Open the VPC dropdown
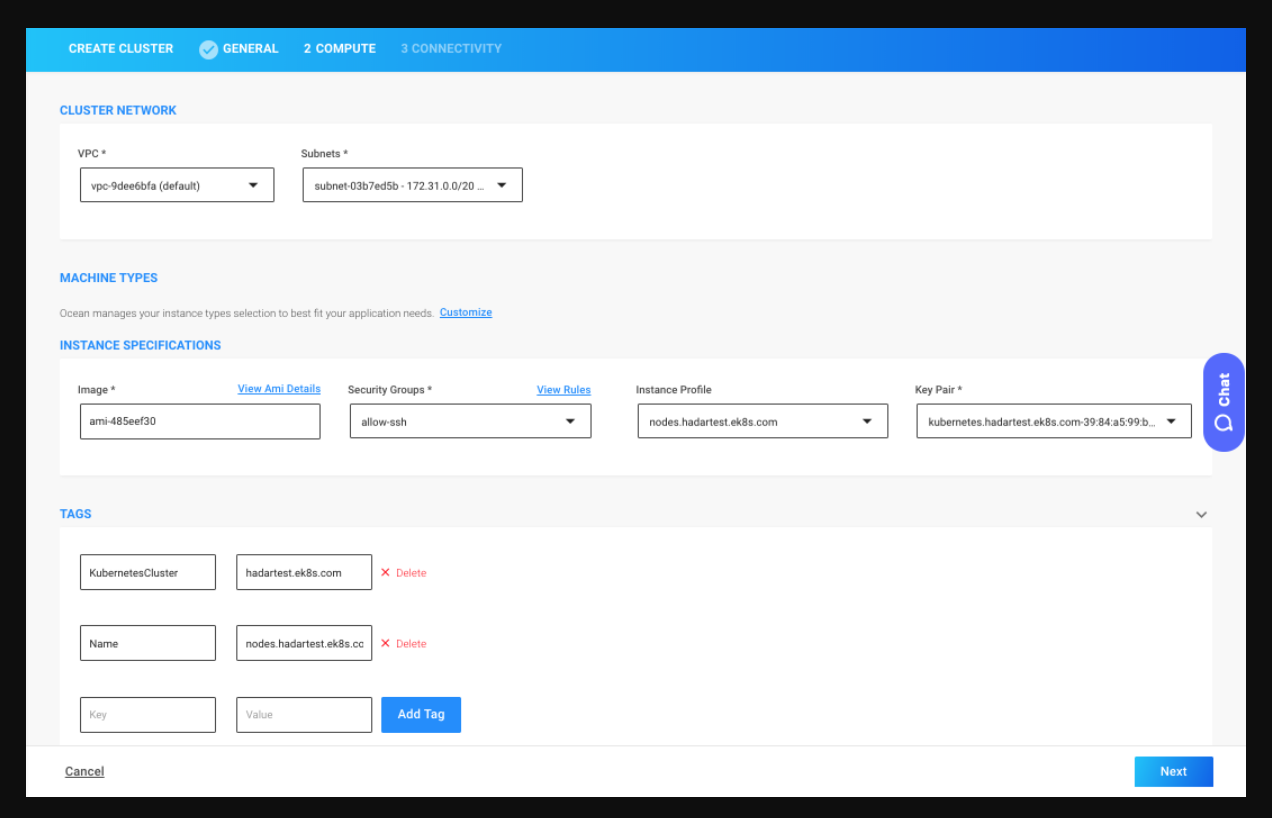The image size is (1272, 818). point(177,185)
